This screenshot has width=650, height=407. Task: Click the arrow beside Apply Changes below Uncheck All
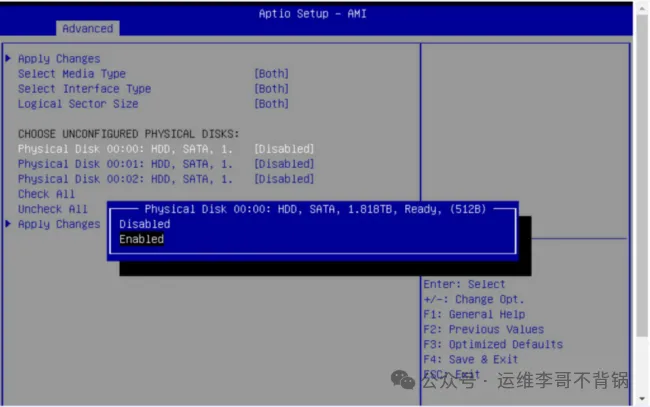click(x=9, y=224)
